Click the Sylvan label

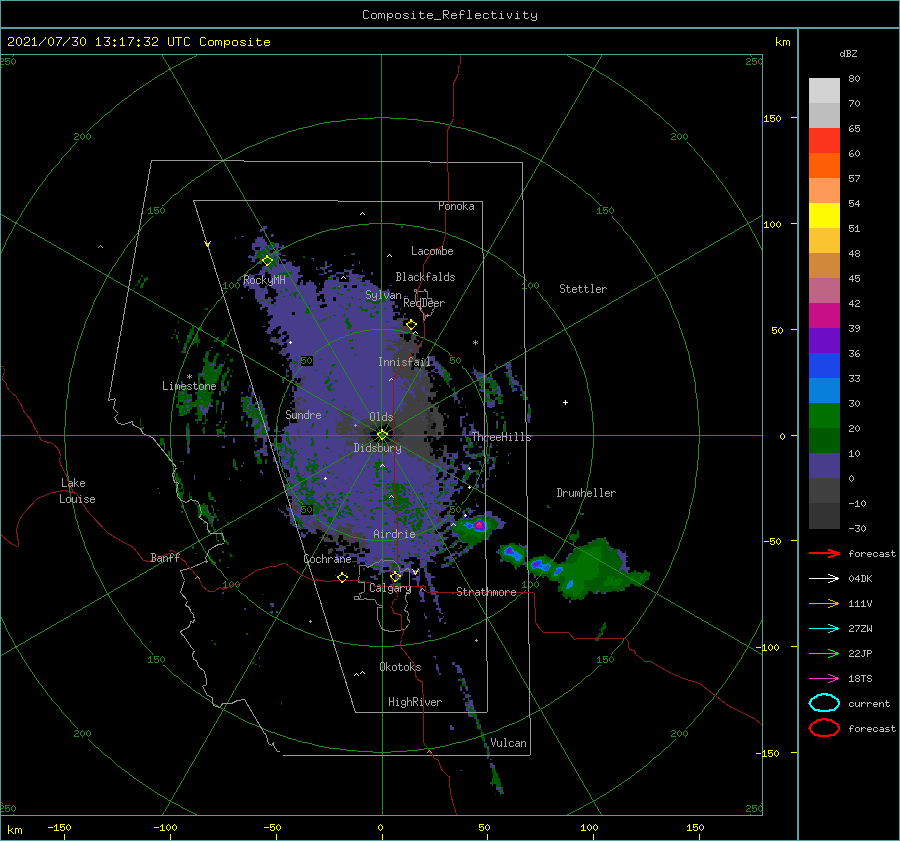(x=383, y=295)
